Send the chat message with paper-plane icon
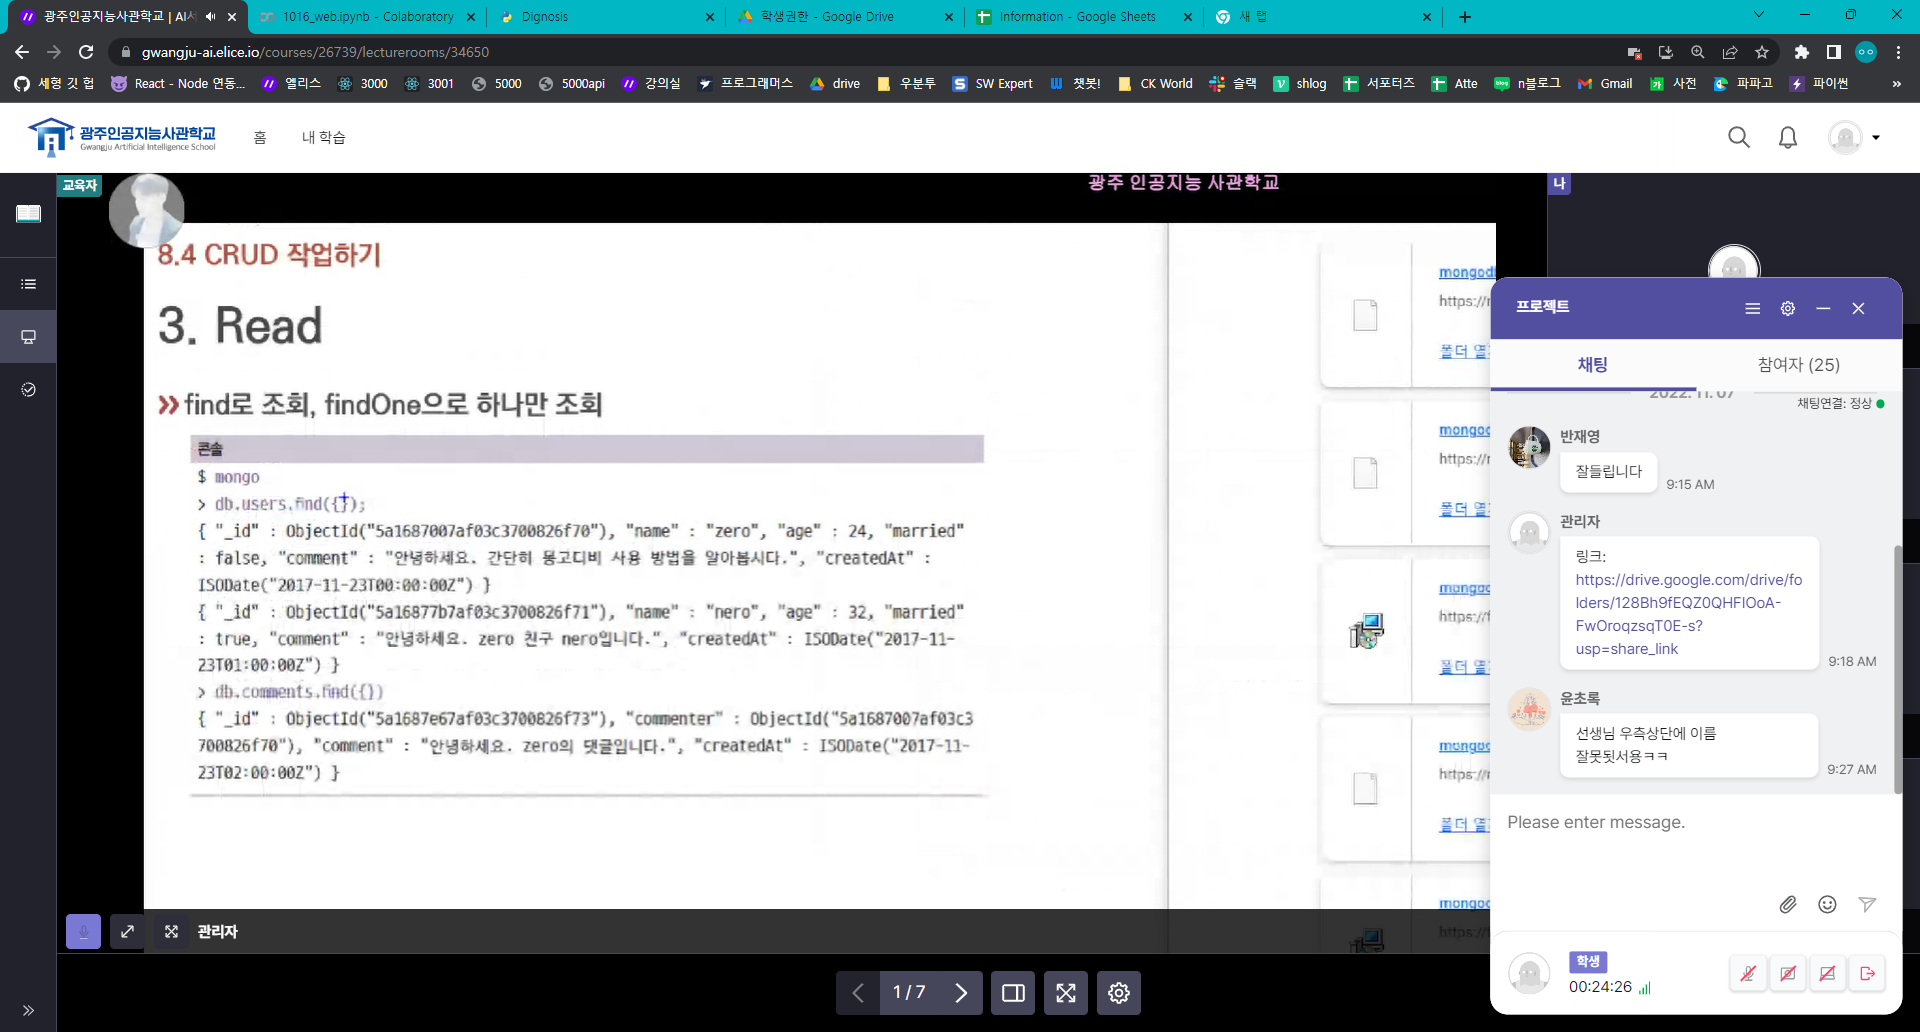Image resolution: width=1920 pixels, height=1032 pixels. 1867,904
